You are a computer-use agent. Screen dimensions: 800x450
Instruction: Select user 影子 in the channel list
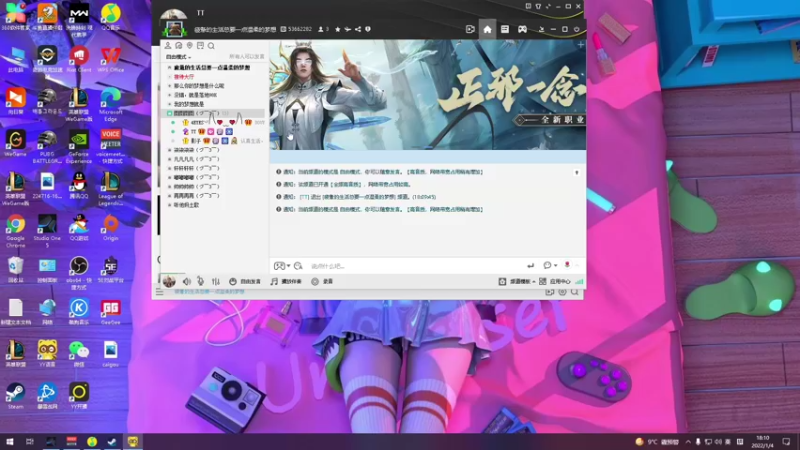(x=195, y=141)
